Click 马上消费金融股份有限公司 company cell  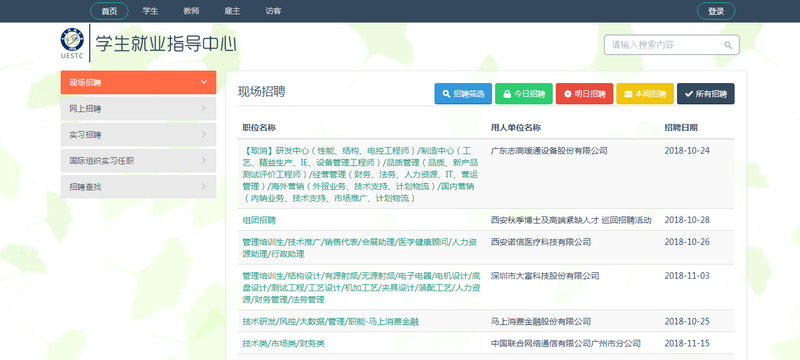541,322
